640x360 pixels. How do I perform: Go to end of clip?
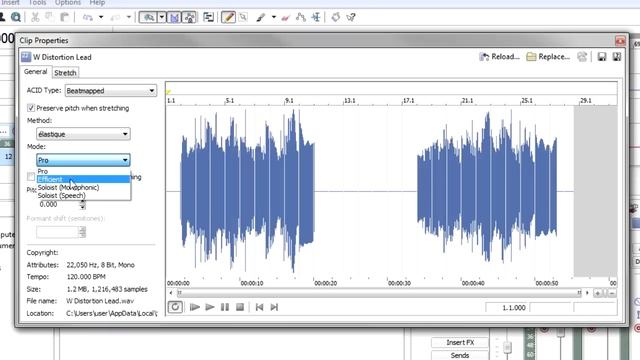[x=274, y=307]
